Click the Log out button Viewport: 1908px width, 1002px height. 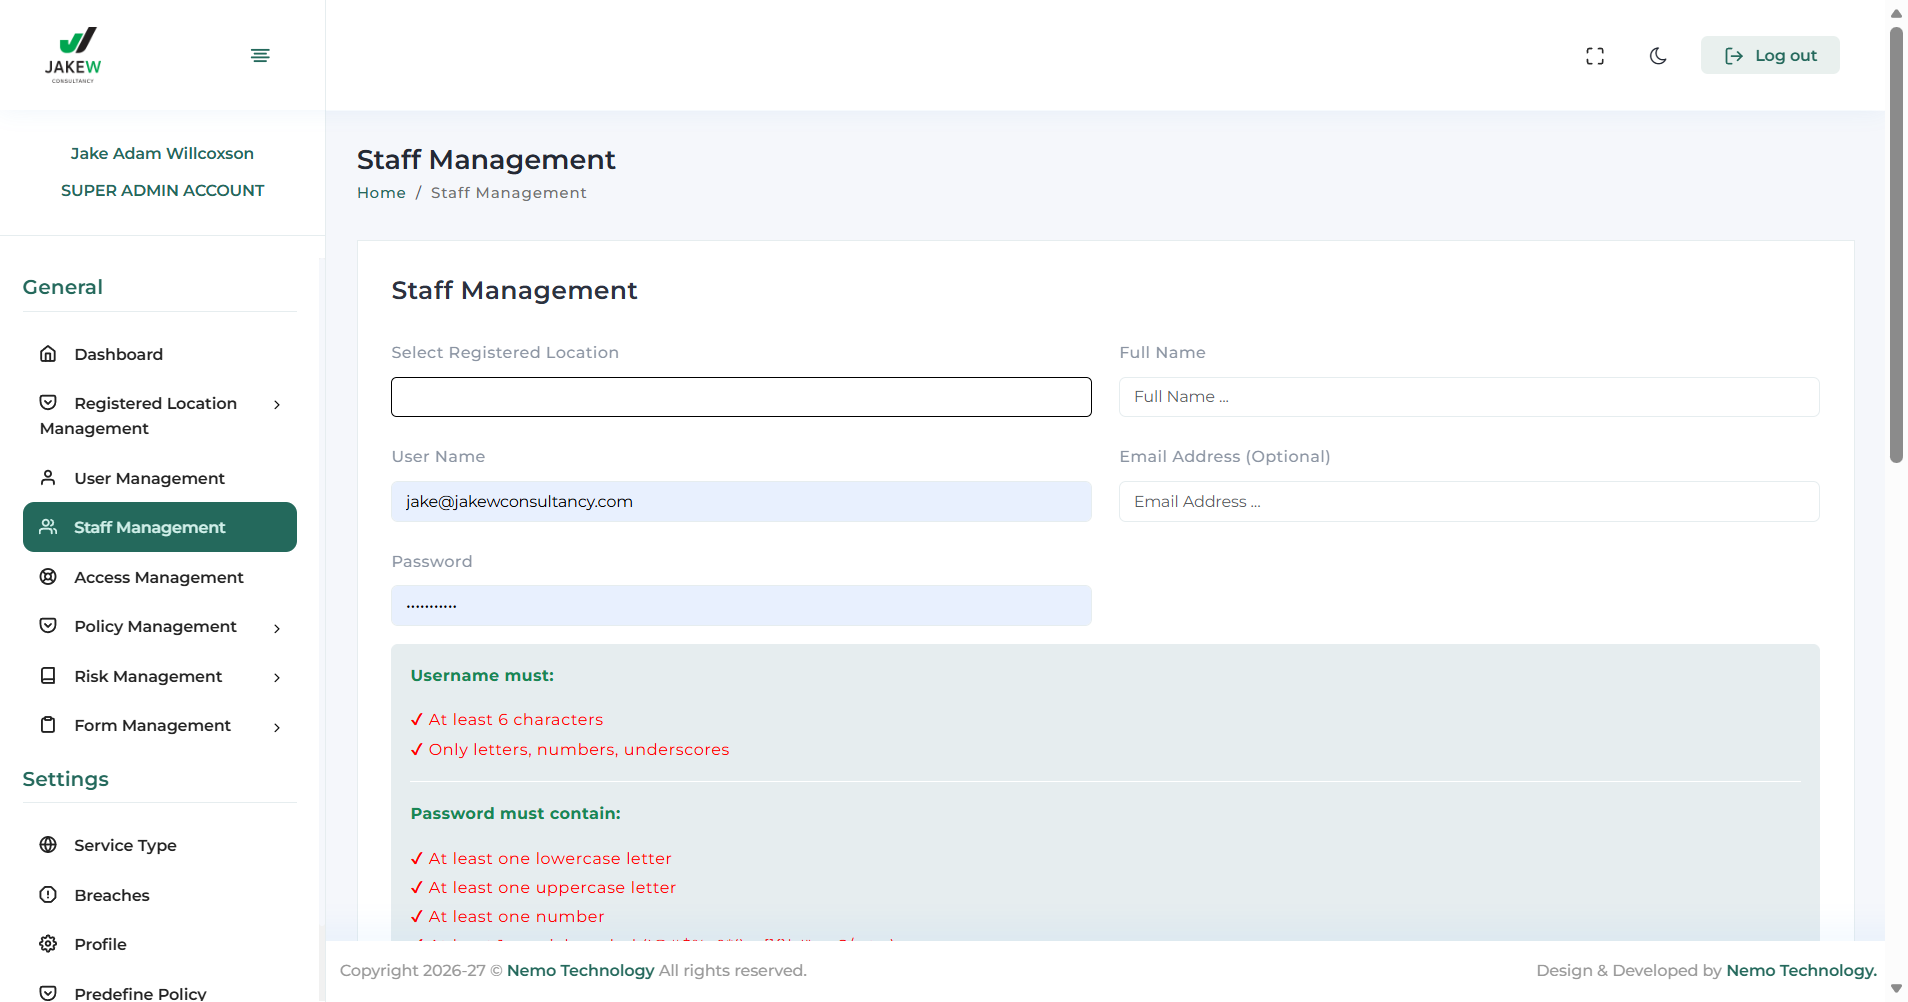tap(1770, 56)
